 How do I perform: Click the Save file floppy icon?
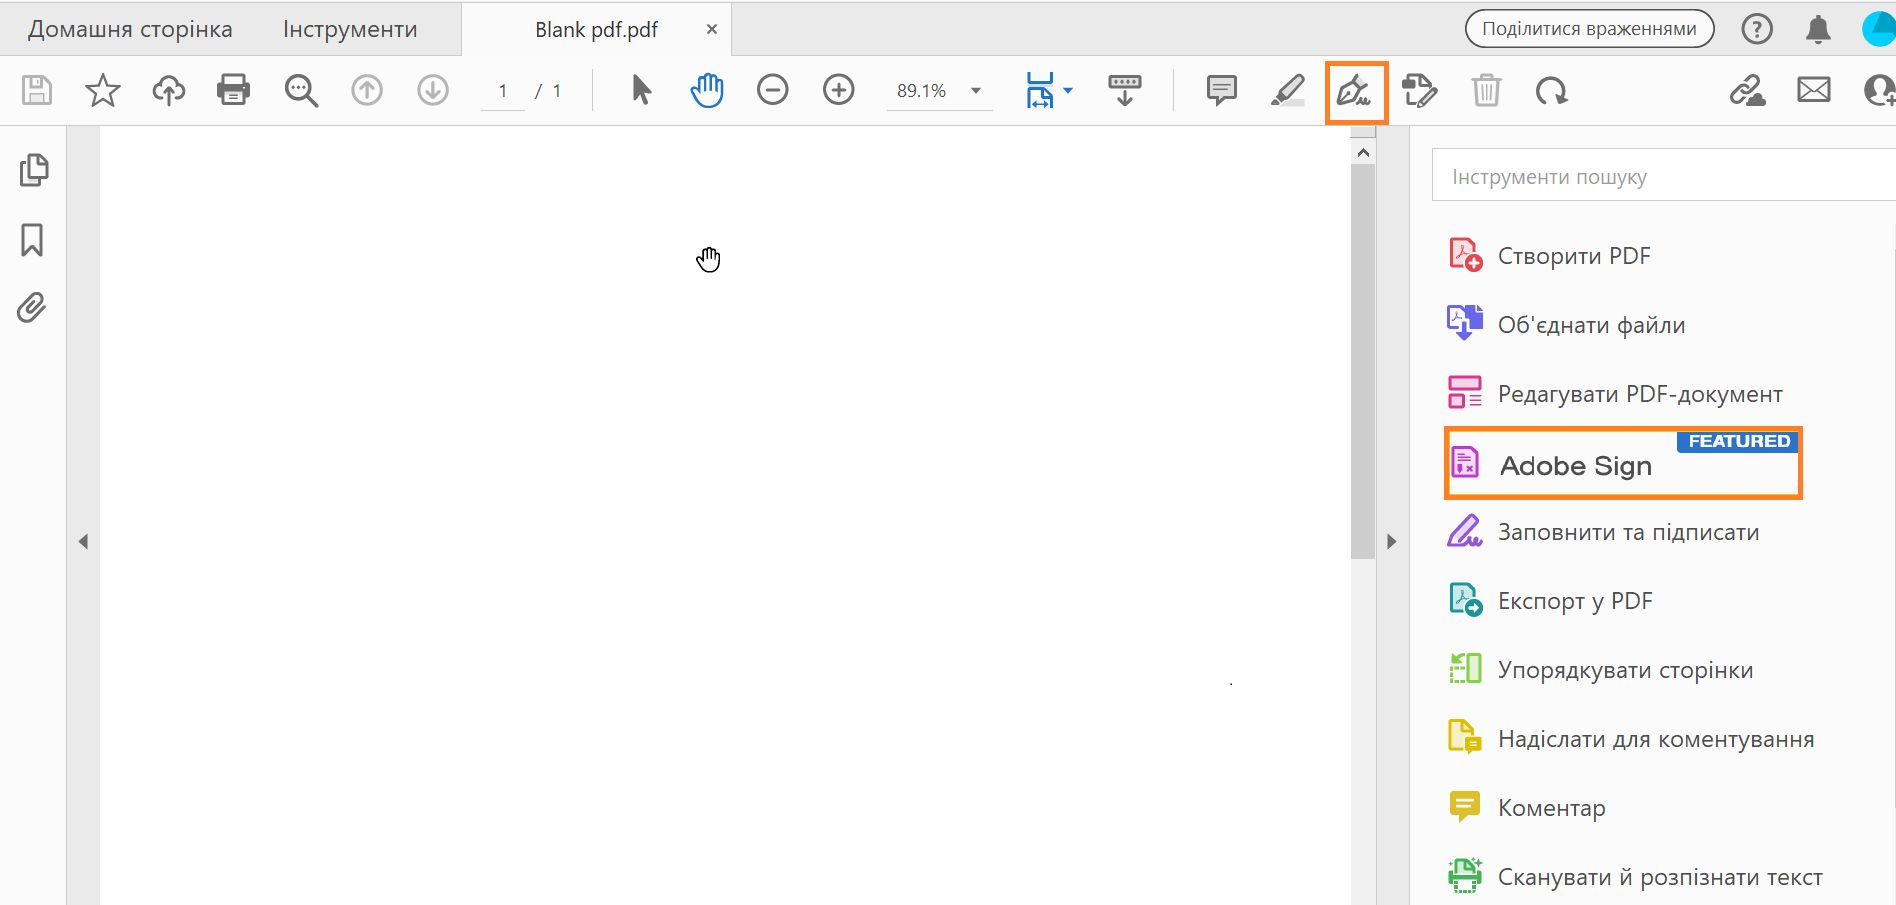pyautogui.click(x=37, y=91)
